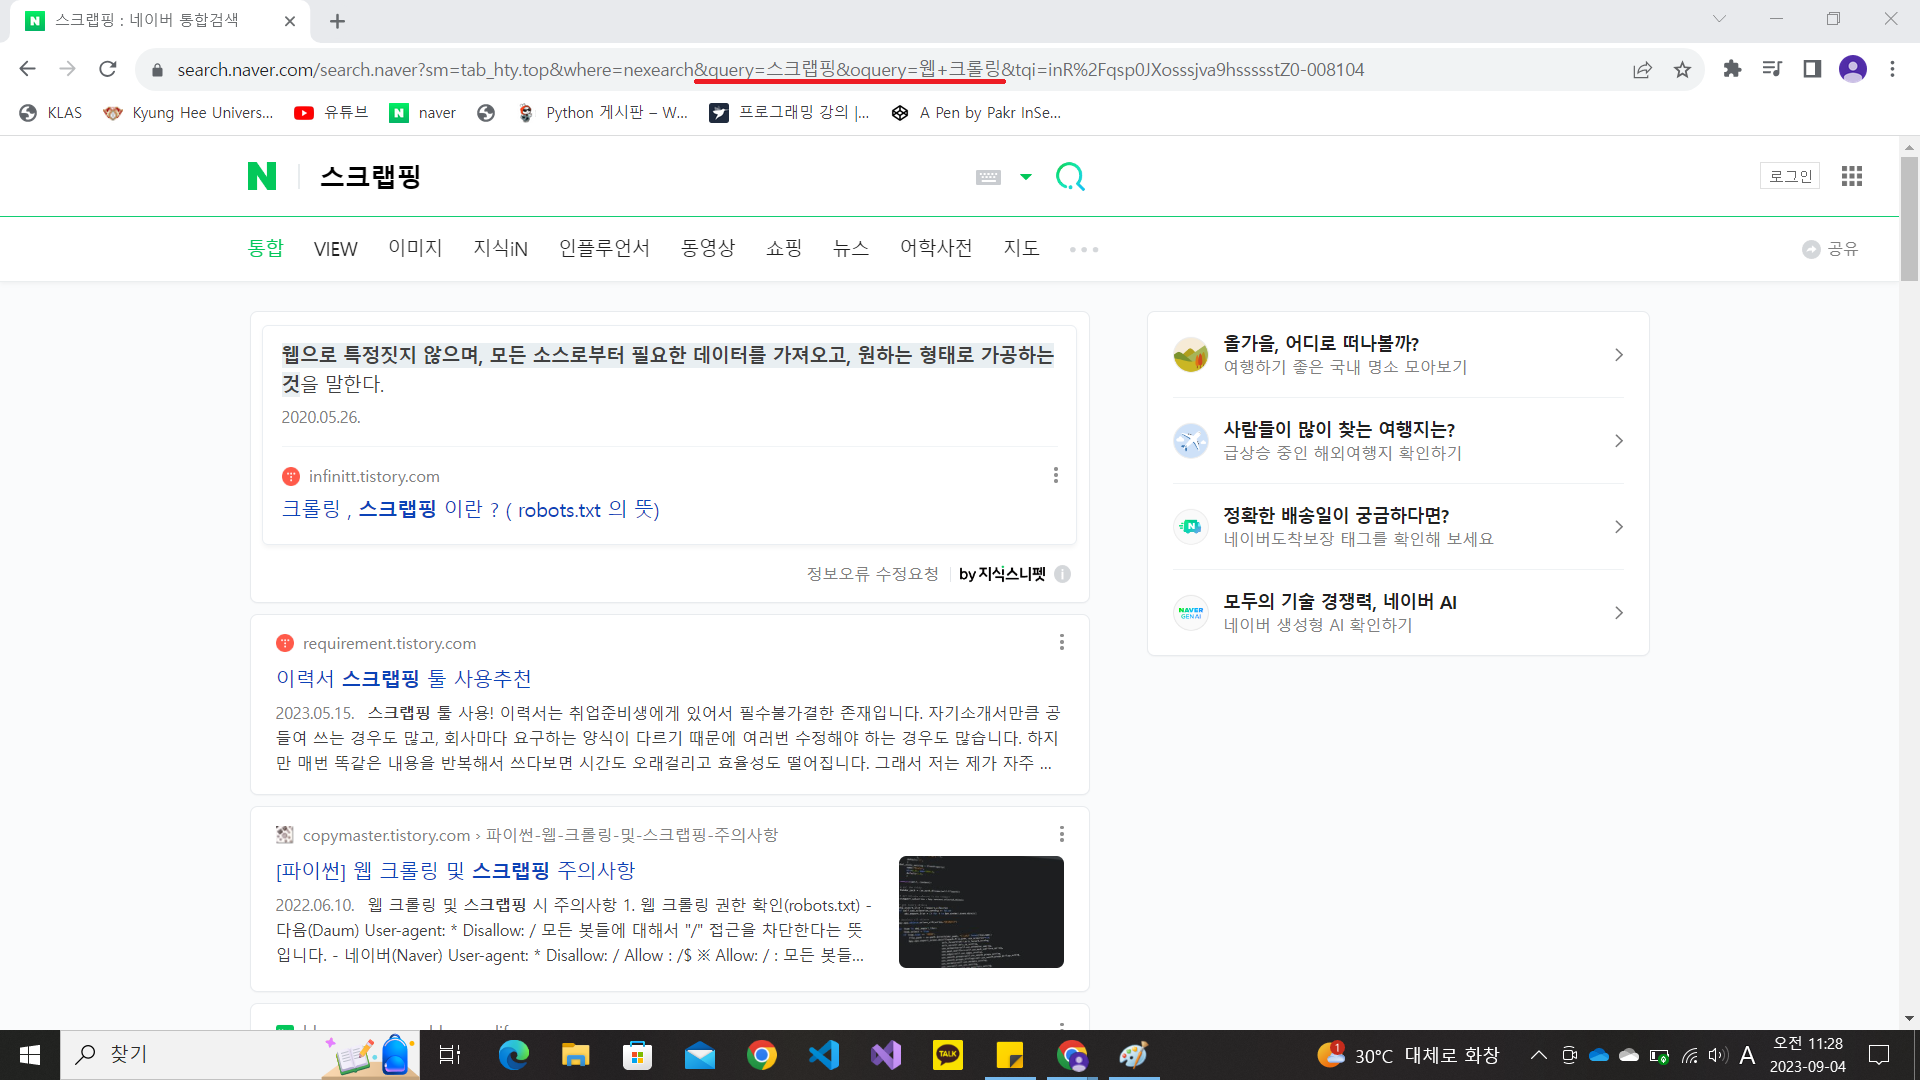Toggle Chrome side panel button

(x=1812, y=69)
